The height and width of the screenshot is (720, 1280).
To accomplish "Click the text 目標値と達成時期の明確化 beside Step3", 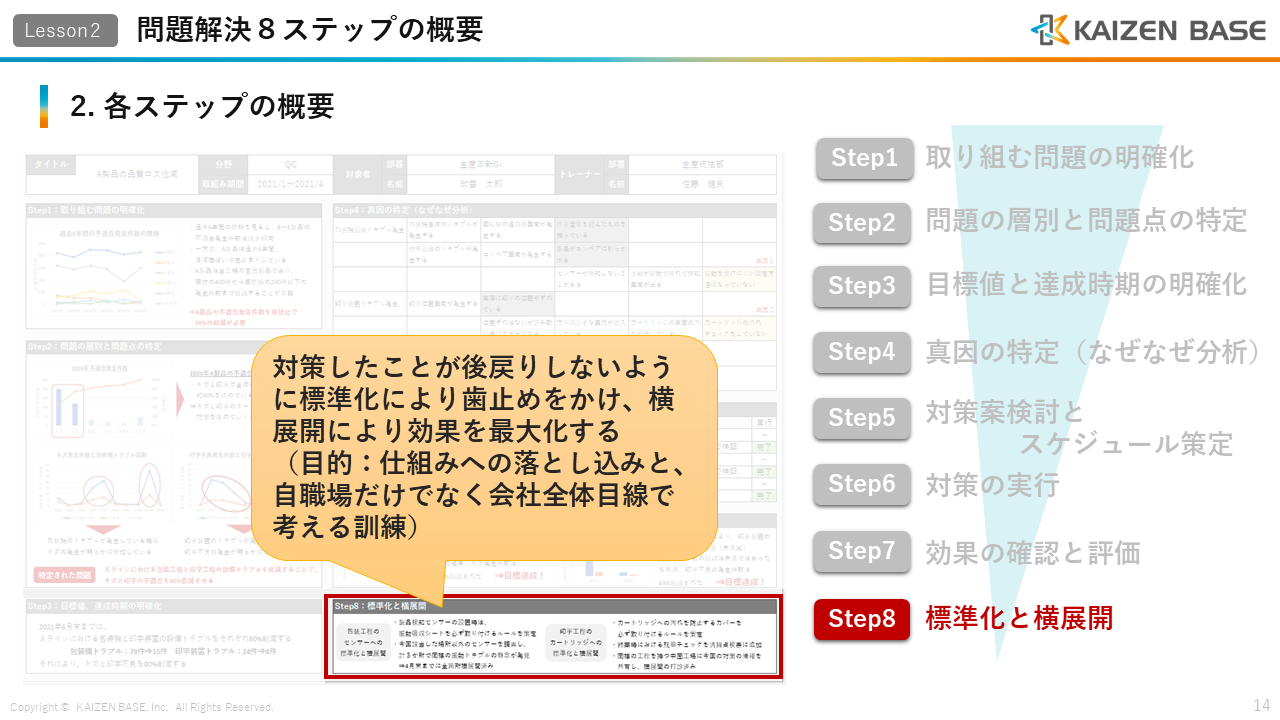I will [x=1086, y=284].
